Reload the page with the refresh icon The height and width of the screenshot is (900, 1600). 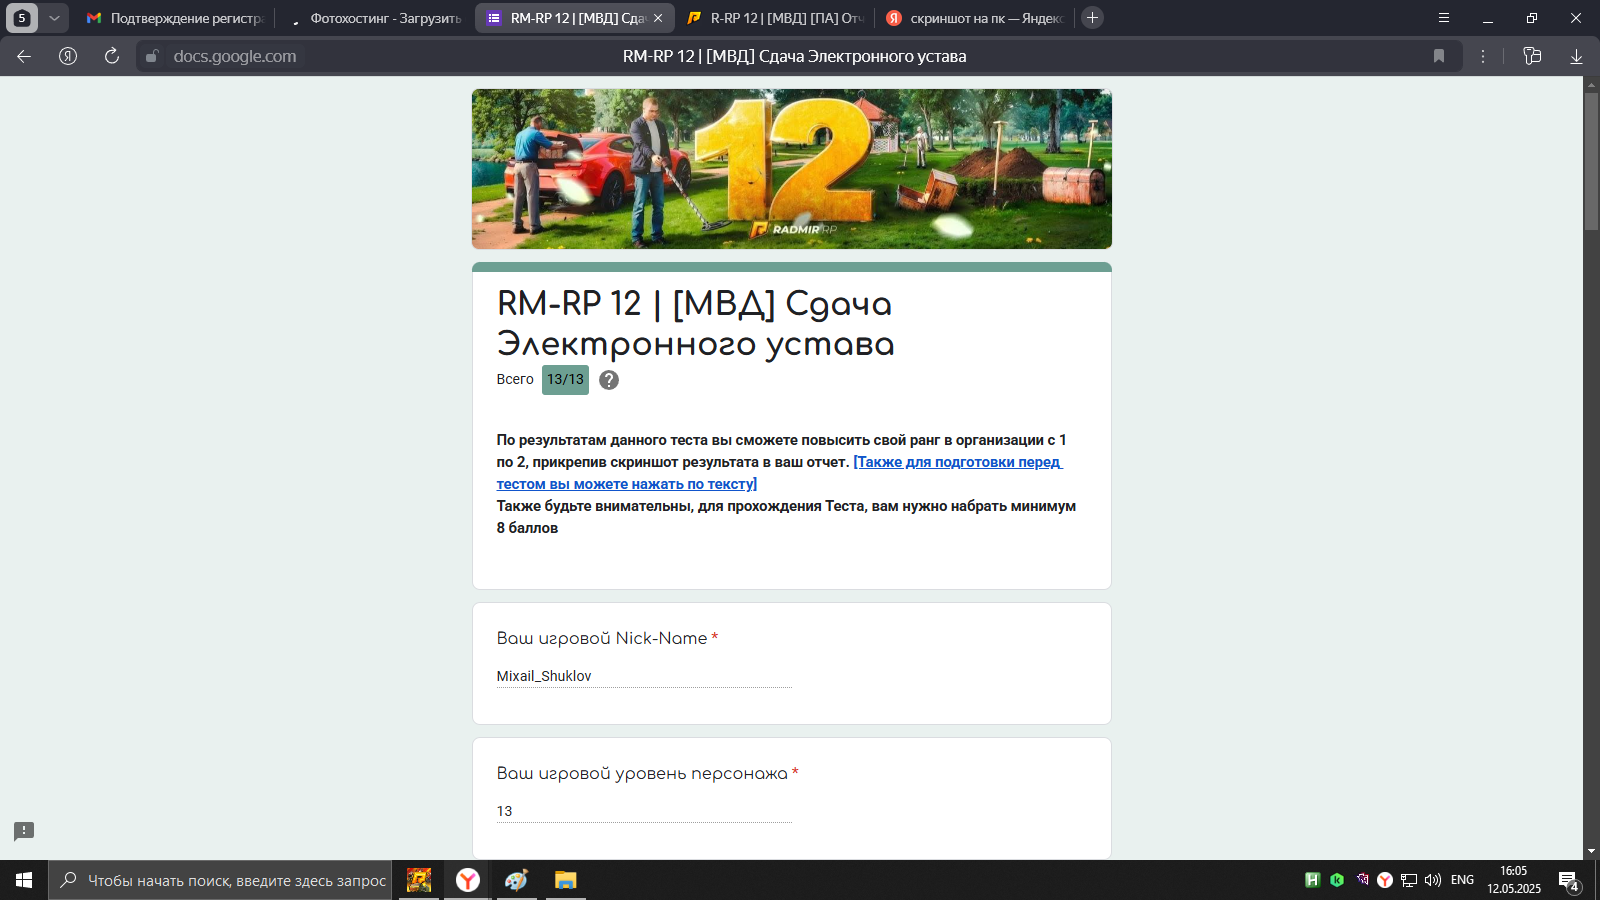pyautogui.click(x=112, y=56)
